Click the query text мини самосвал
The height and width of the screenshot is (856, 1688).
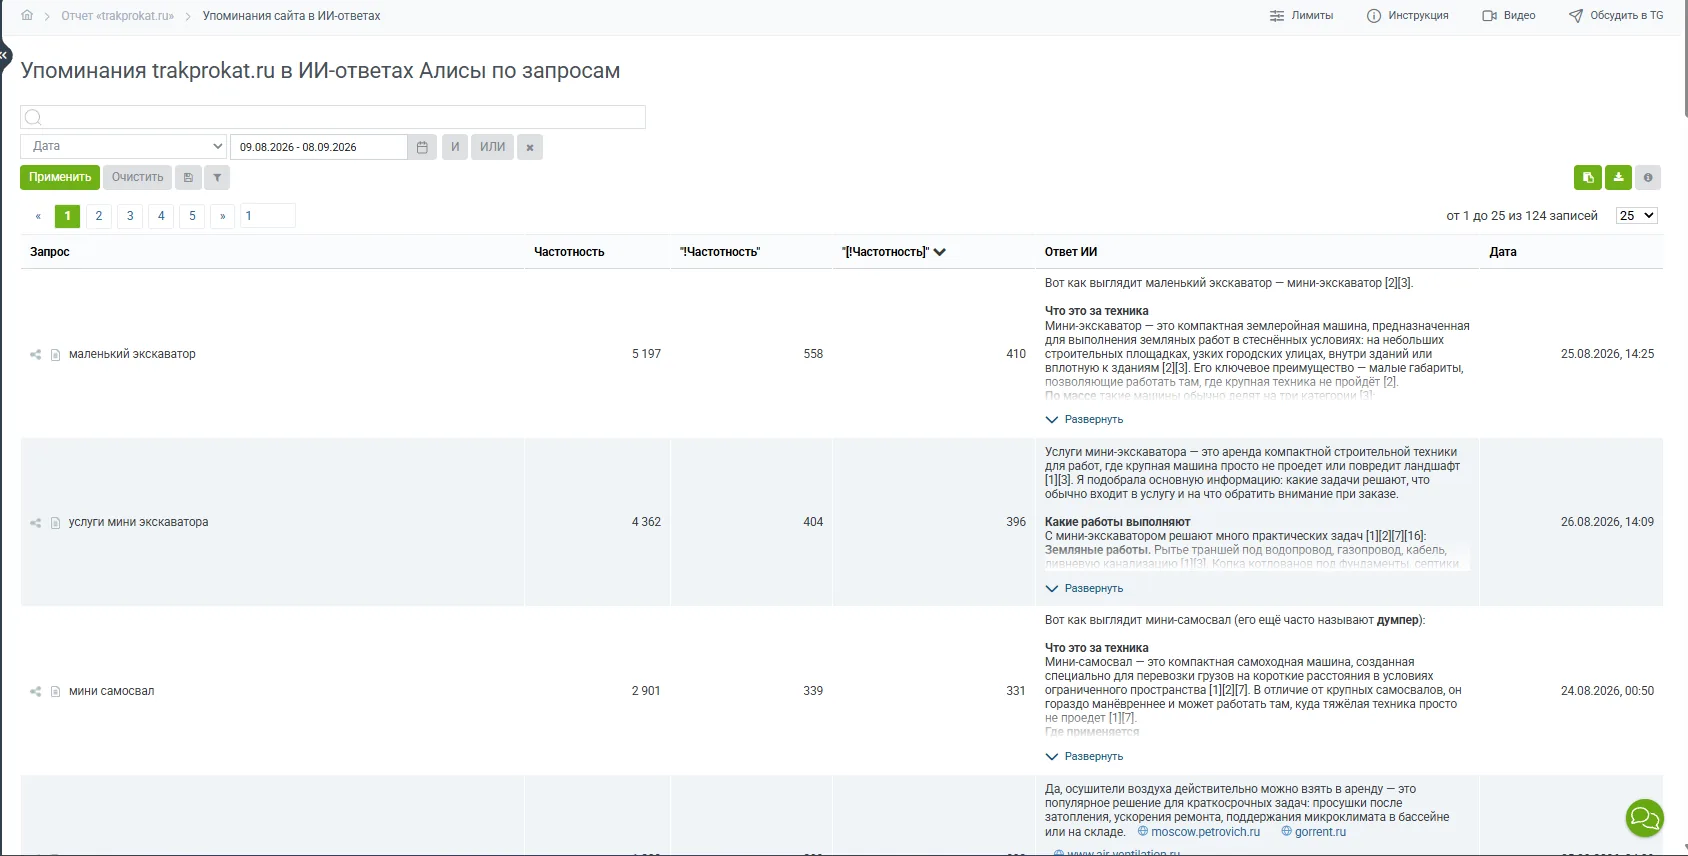112,691
